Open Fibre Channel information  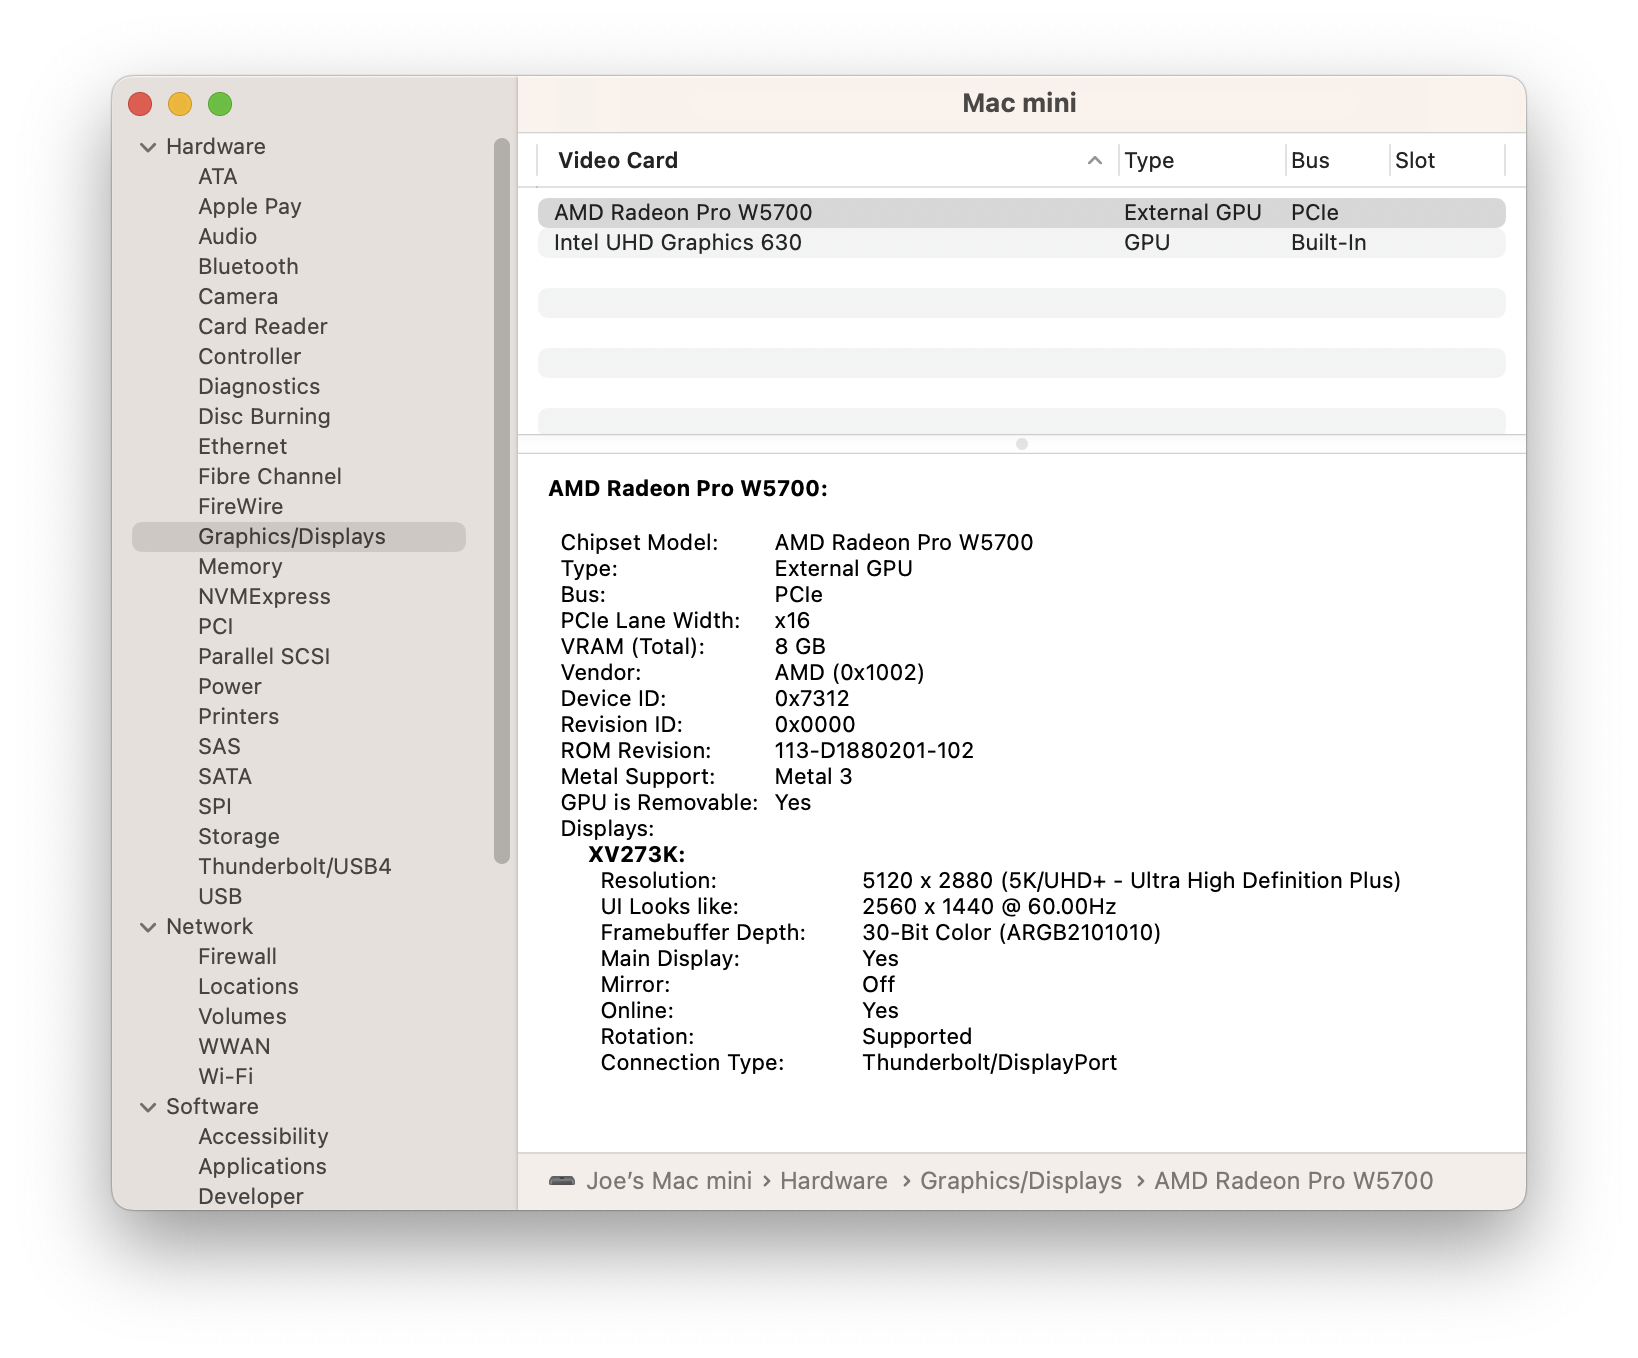coord(270,477)
